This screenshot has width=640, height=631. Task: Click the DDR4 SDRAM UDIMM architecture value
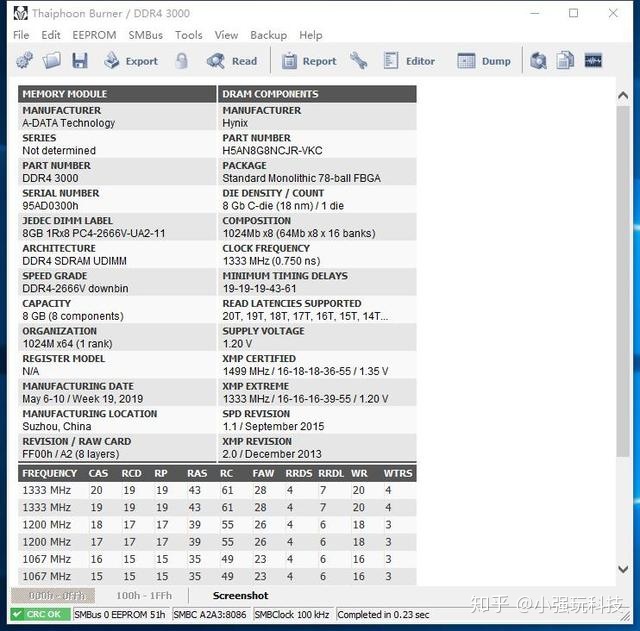click(x=74, y=261)
